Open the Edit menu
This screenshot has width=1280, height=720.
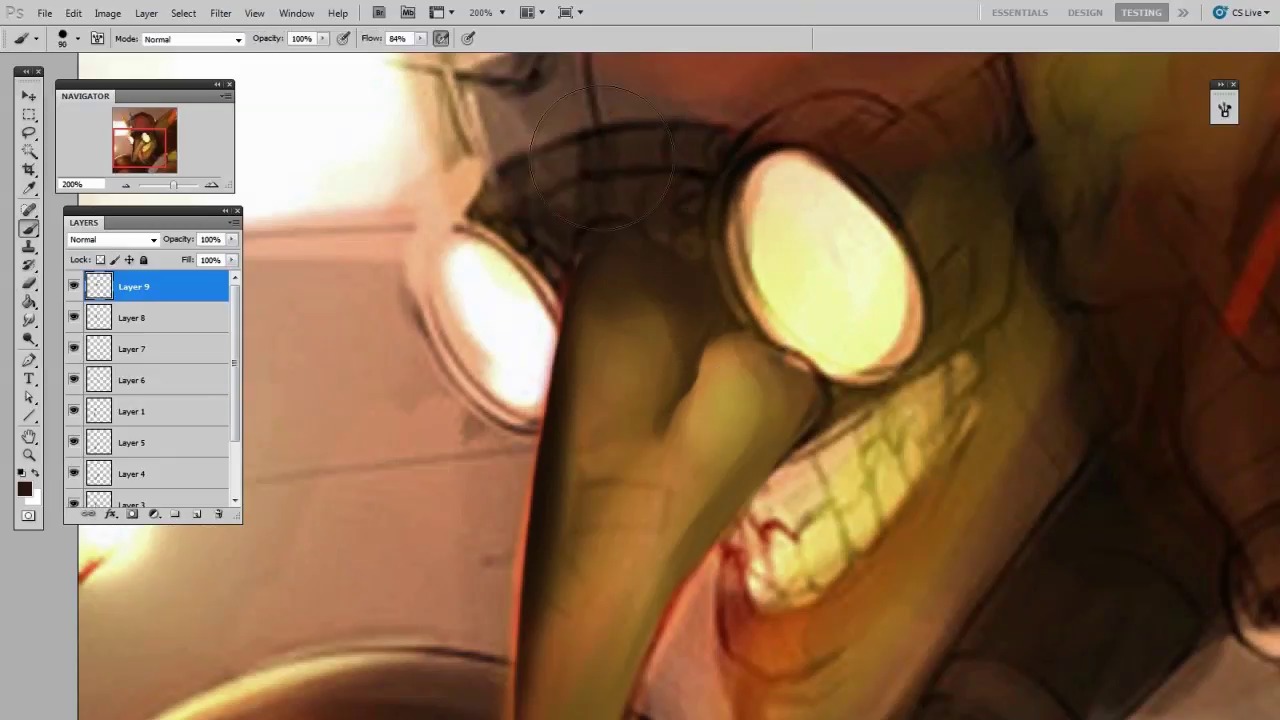point(74,13)
